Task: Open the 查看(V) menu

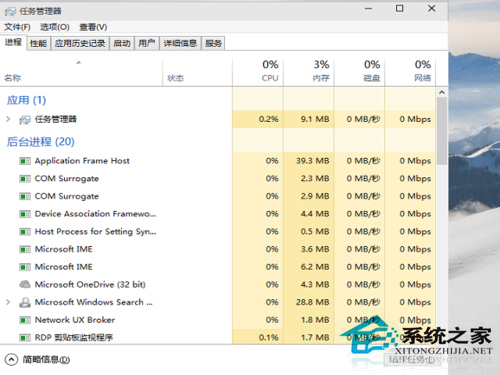Action: 93,27
